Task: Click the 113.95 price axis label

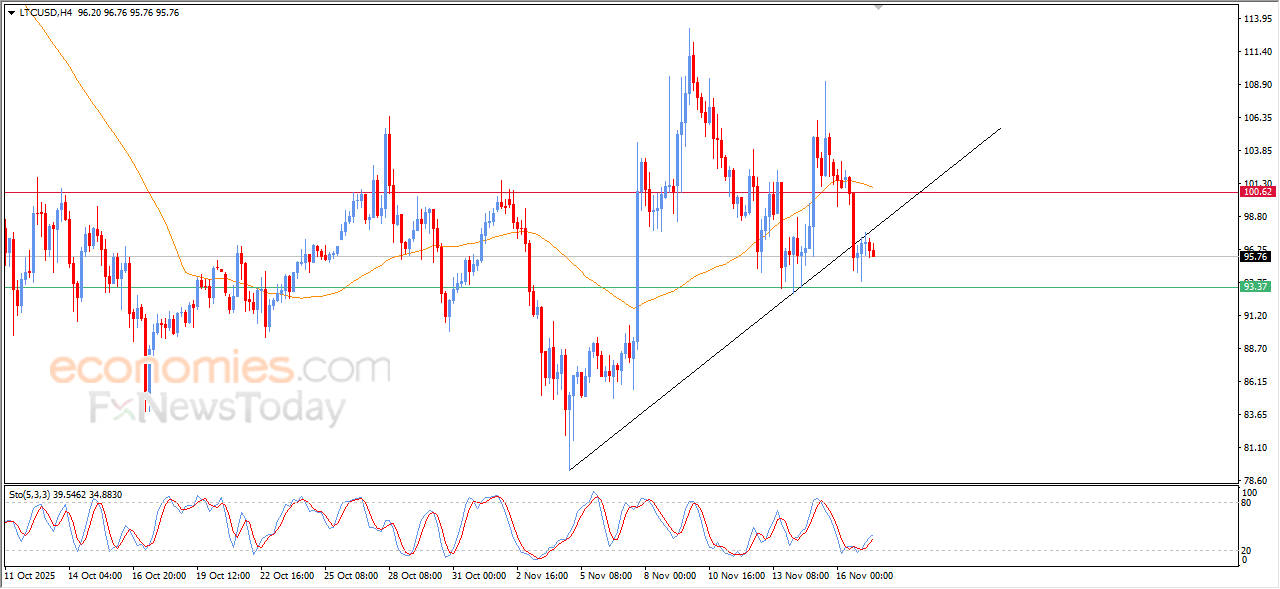Action: (1258, 19)
